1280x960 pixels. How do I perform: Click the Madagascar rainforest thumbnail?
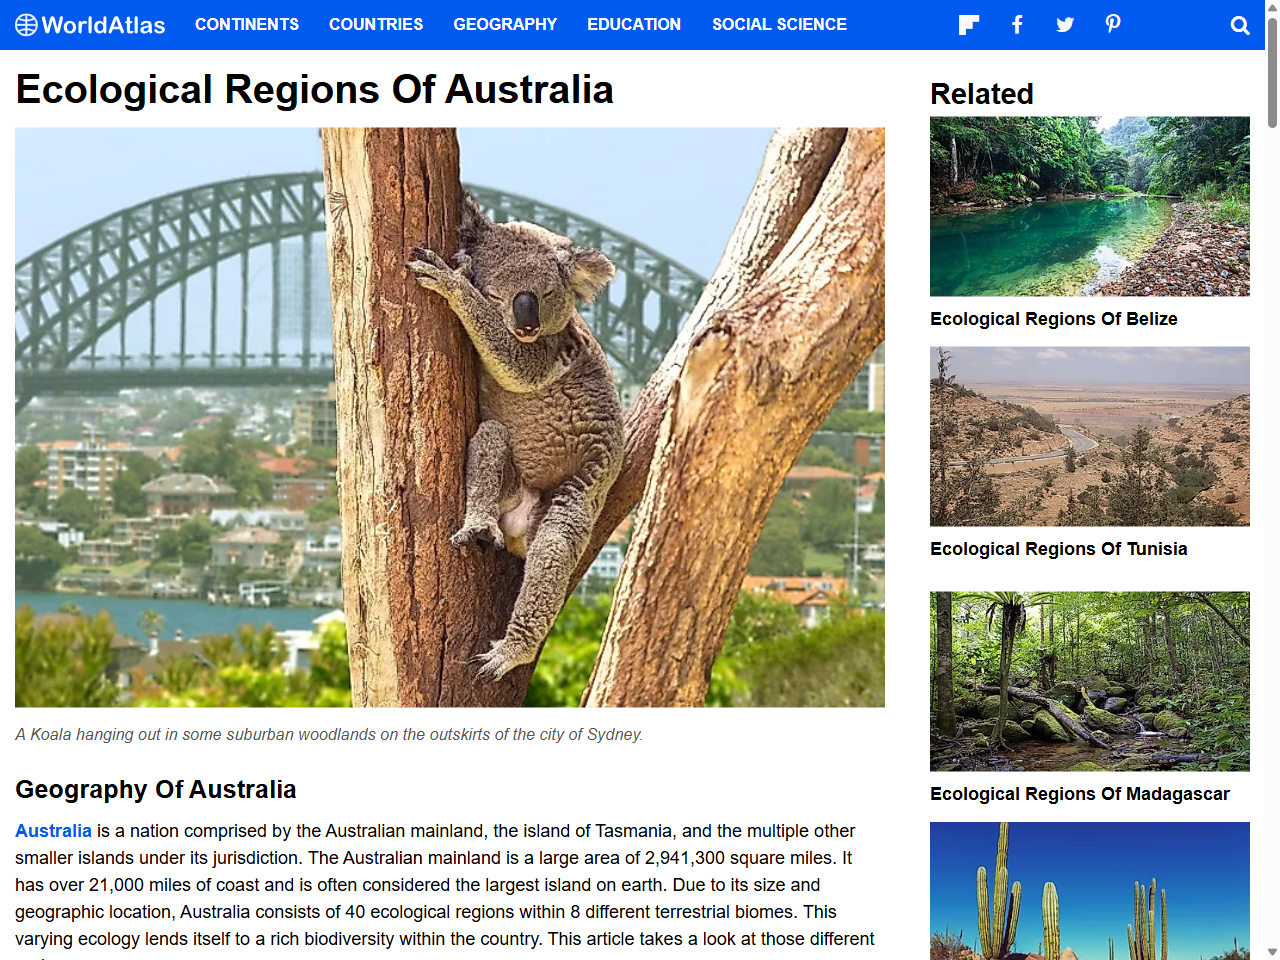coord(1089,681)
